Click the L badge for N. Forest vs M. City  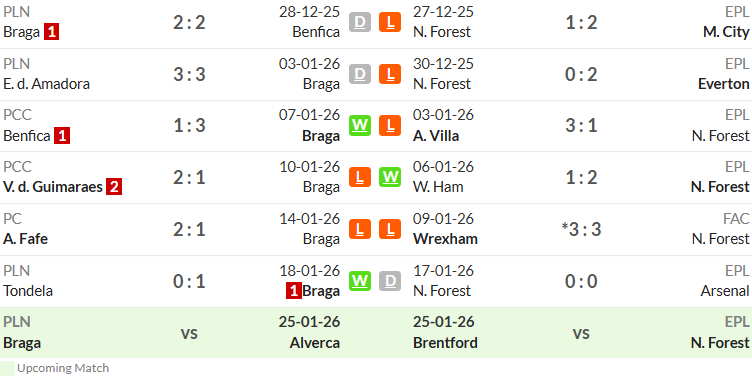coord(390,22)
